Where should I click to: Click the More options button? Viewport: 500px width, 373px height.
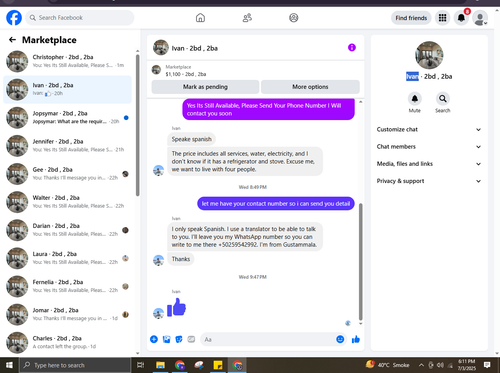(310, 87)
